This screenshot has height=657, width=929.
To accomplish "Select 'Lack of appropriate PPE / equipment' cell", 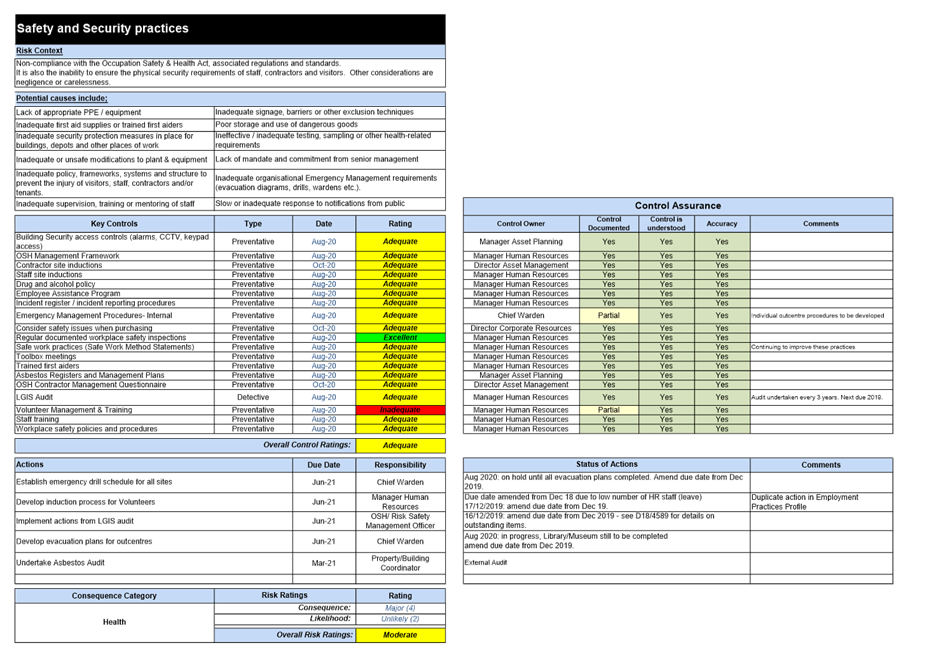I will point(114,113).
